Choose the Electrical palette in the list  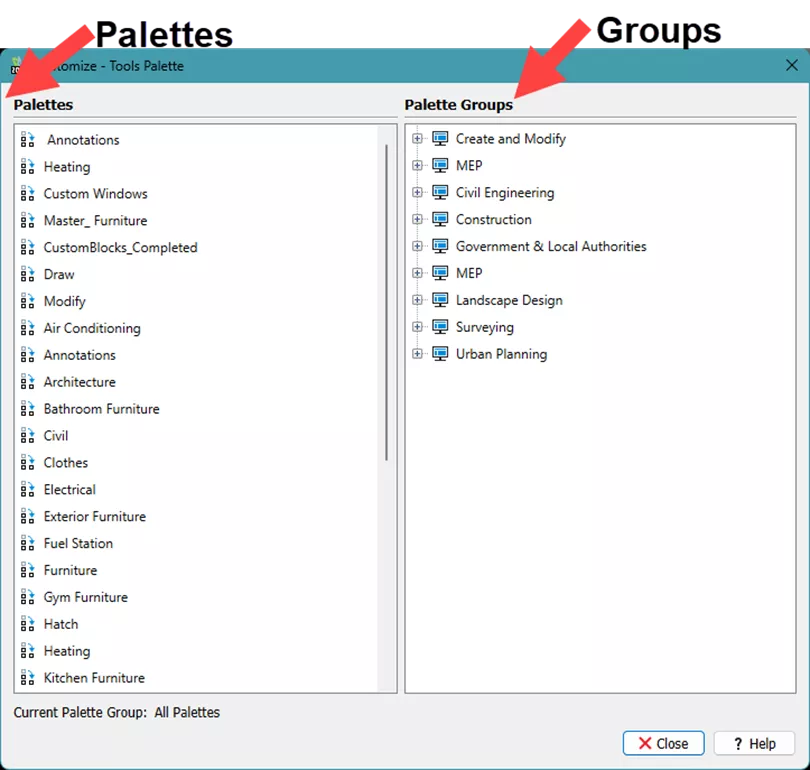pos(70,490)
